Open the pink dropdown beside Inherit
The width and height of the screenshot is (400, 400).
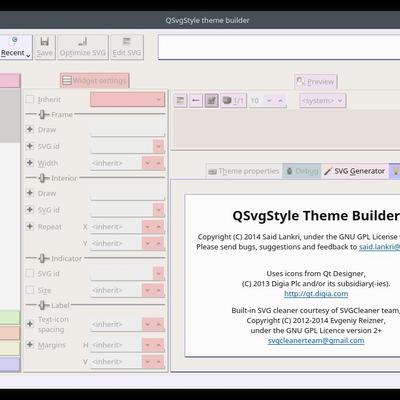pyautogui.click(x=127, y=99)
